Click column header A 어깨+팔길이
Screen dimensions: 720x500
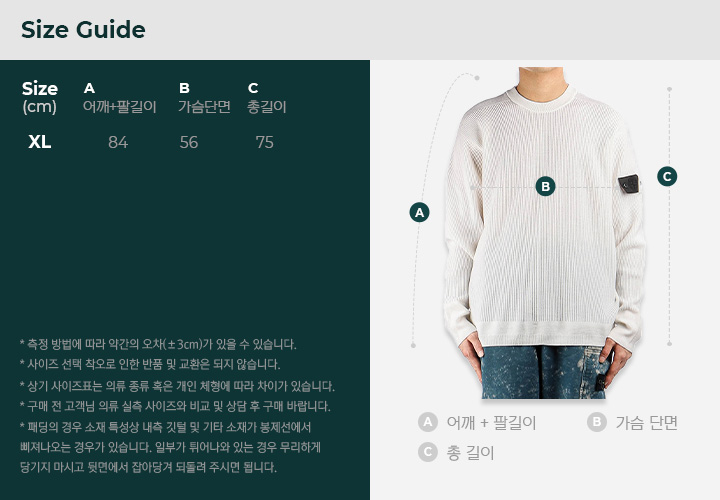click(x=120, y=97)
